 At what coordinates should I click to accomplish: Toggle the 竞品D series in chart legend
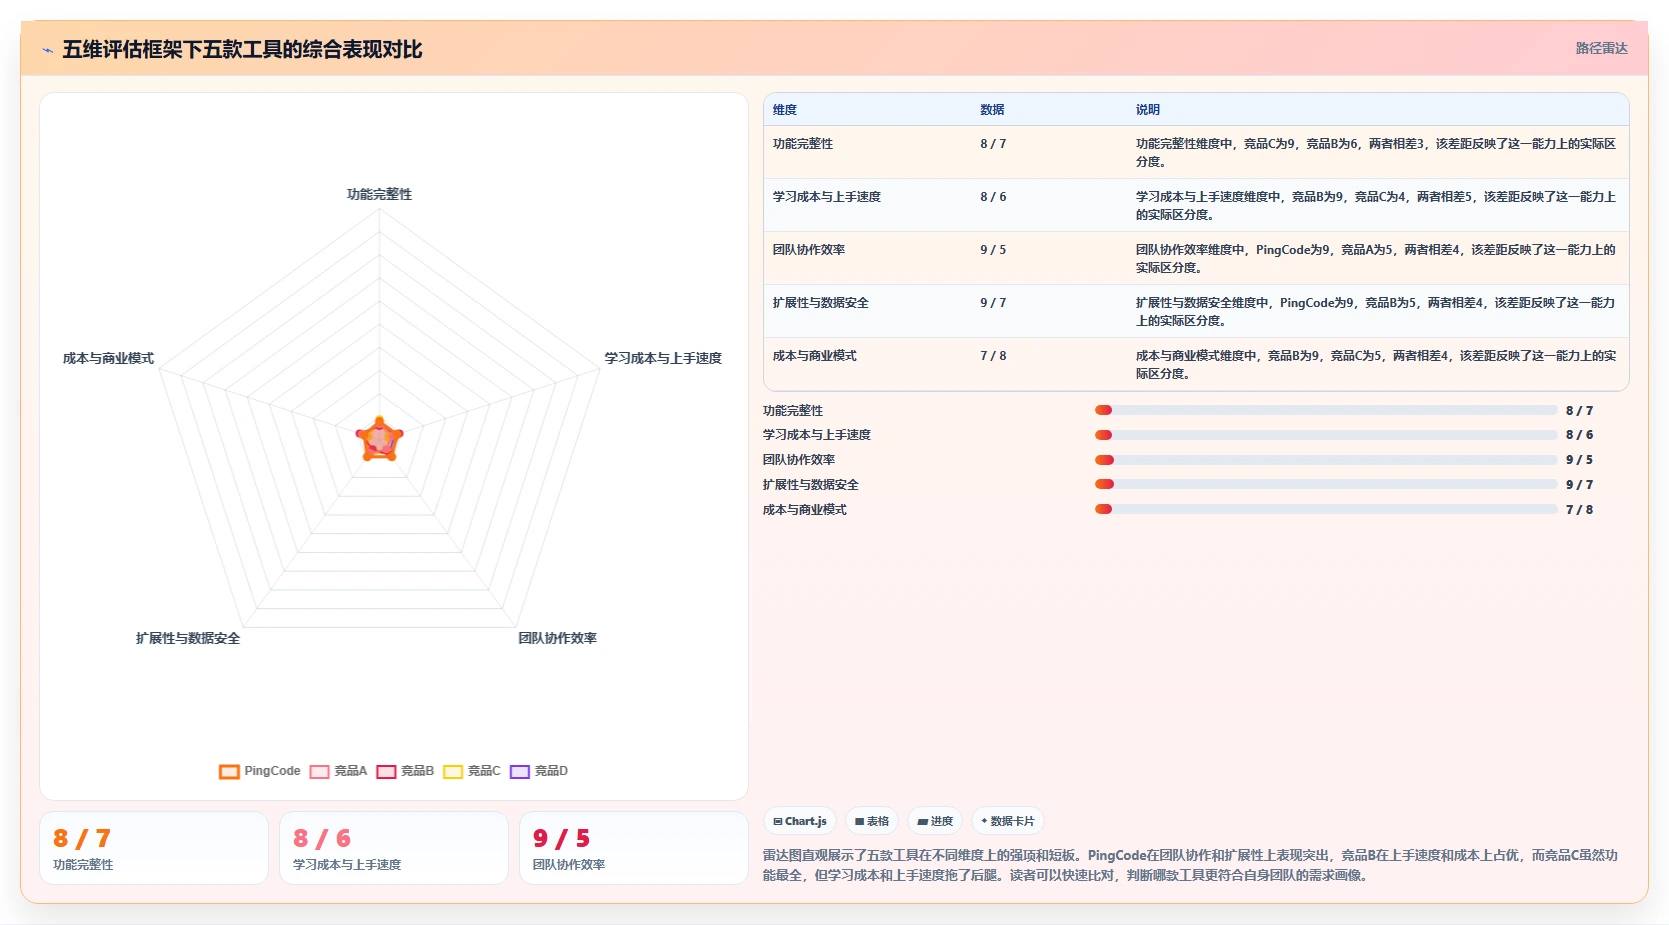[x=539, y=771]
